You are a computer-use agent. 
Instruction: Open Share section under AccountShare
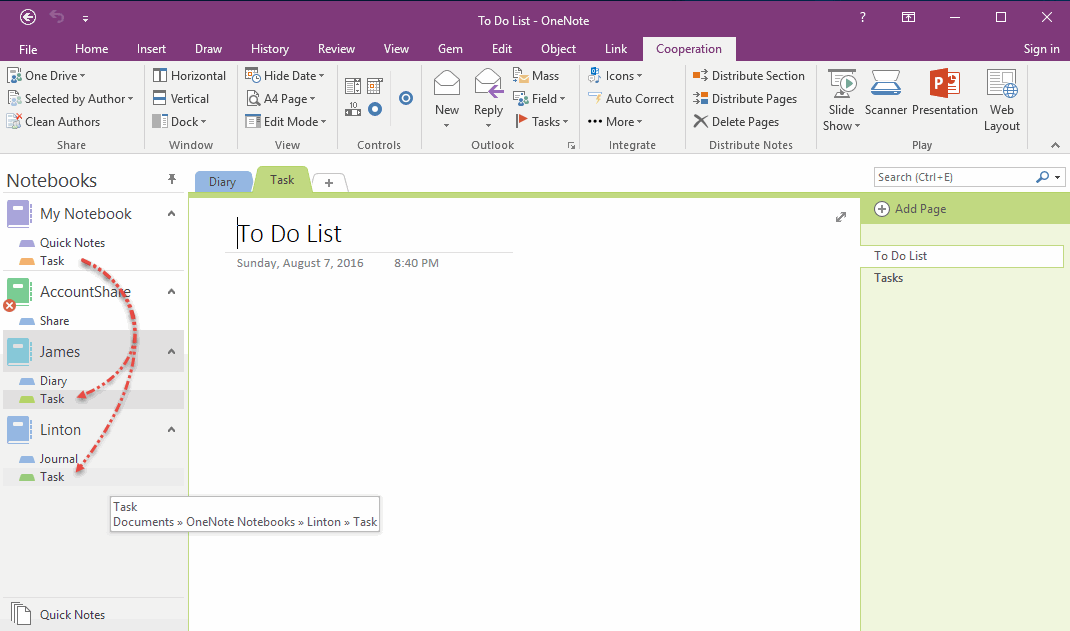click(x=55, y=321)
